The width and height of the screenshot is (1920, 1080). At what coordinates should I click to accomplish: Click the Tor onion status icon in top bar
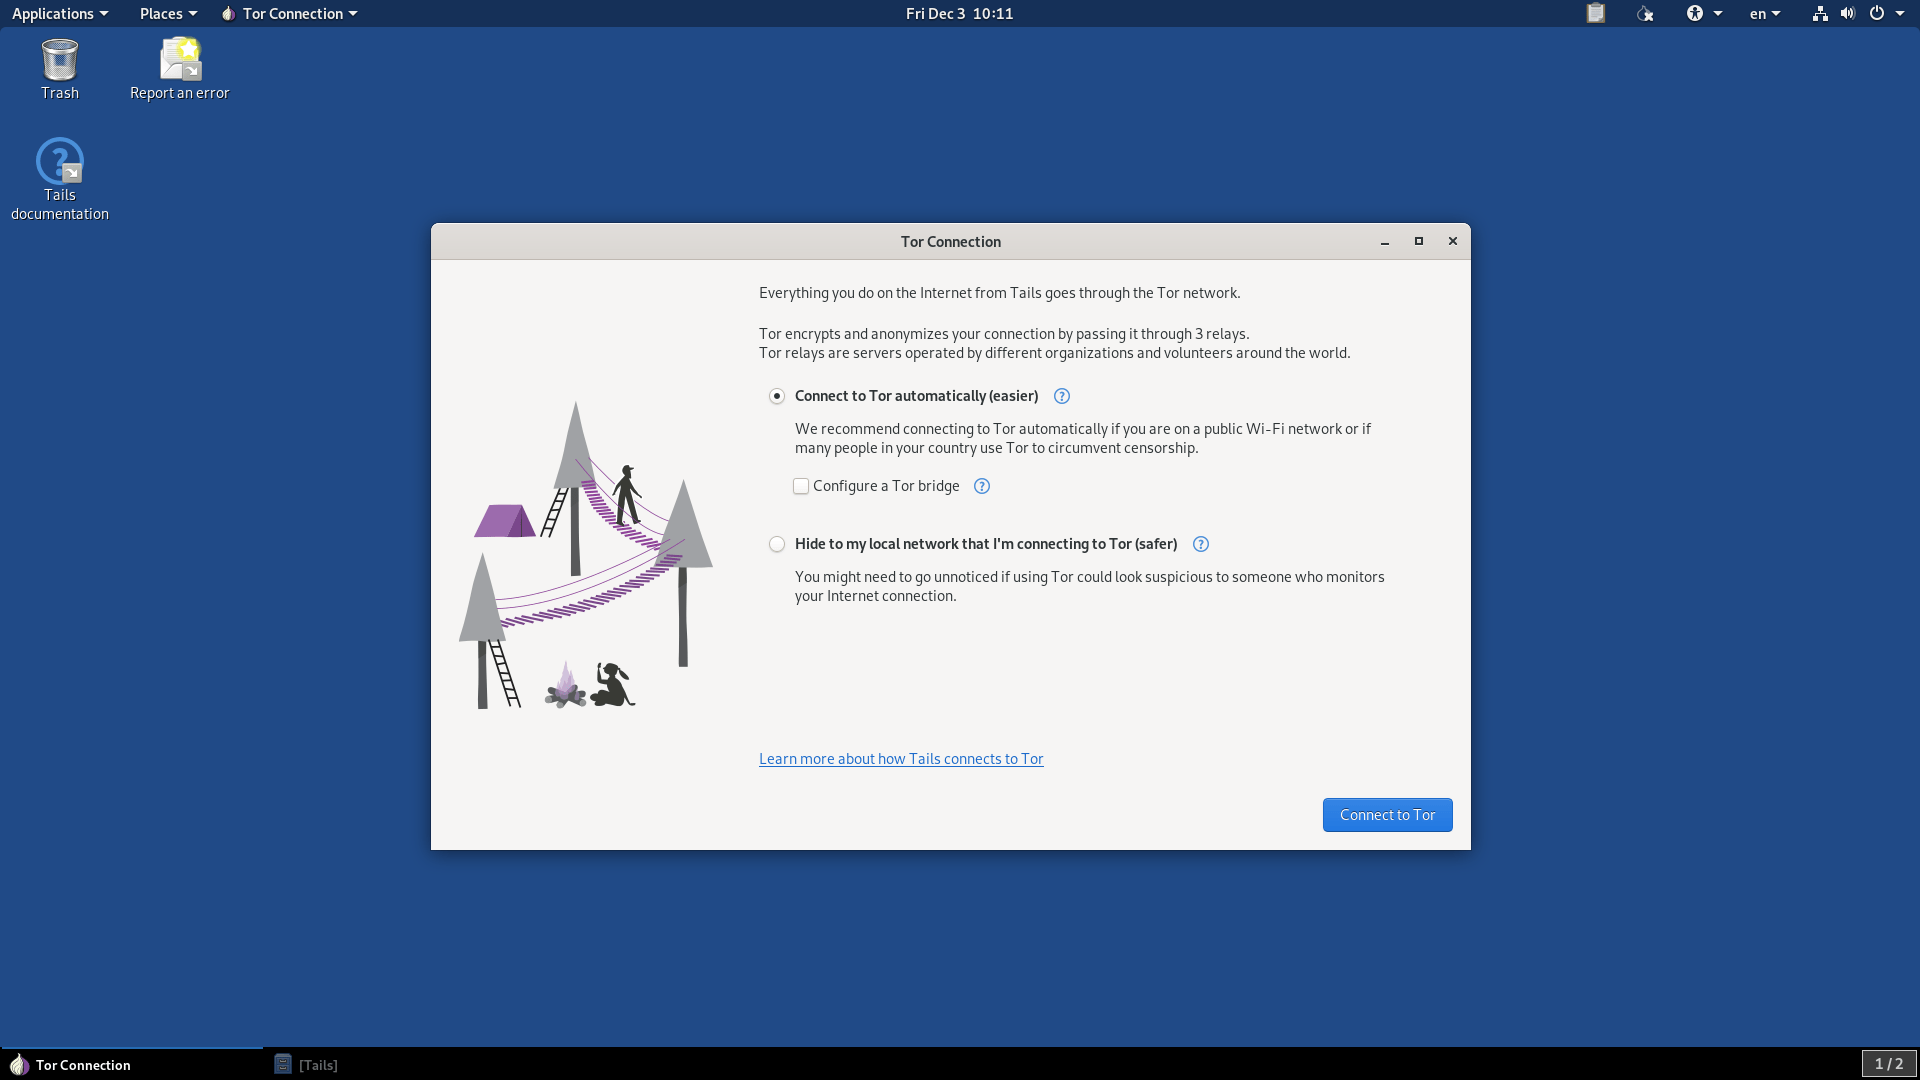pos(1645,13)
